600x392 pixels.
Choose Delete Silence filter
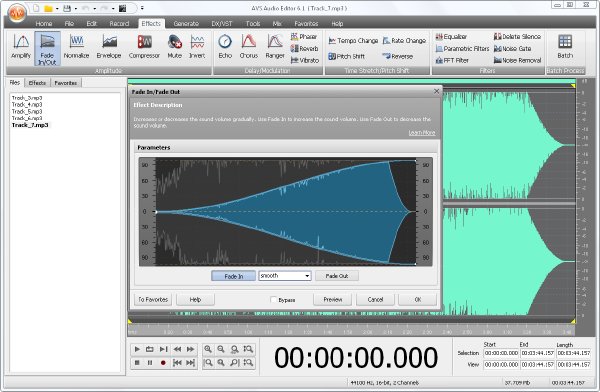point(517,37)
